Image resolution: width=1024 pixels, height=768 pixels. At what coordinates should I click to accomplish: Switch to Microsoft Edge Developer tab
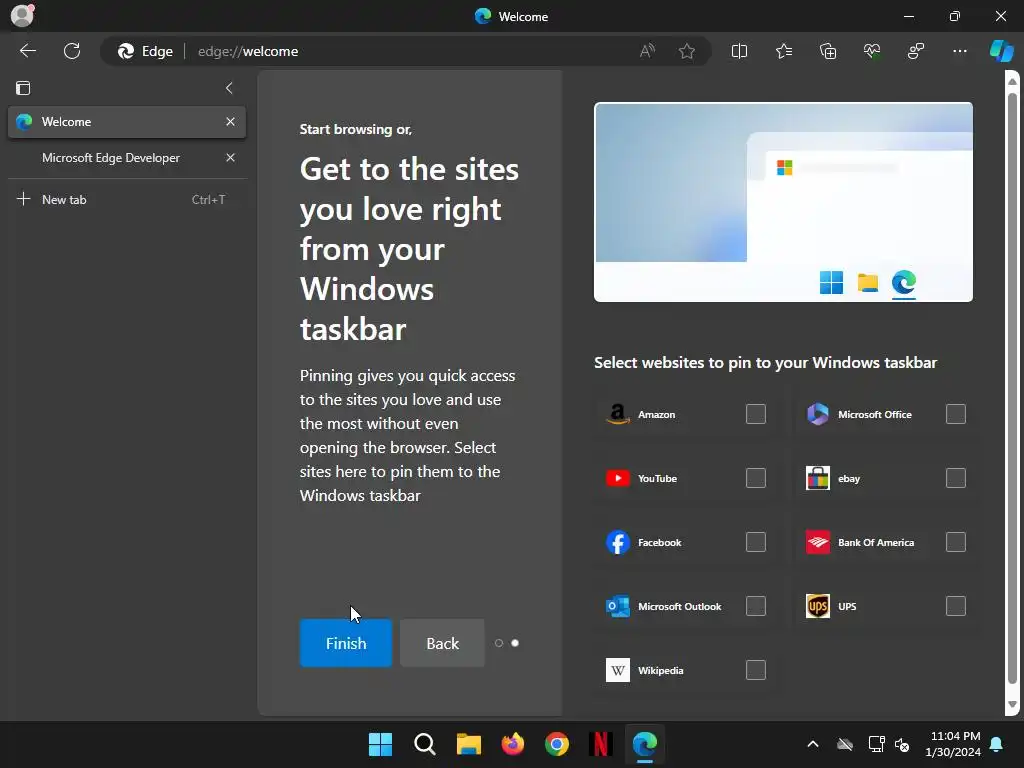[x=127, y=157]
